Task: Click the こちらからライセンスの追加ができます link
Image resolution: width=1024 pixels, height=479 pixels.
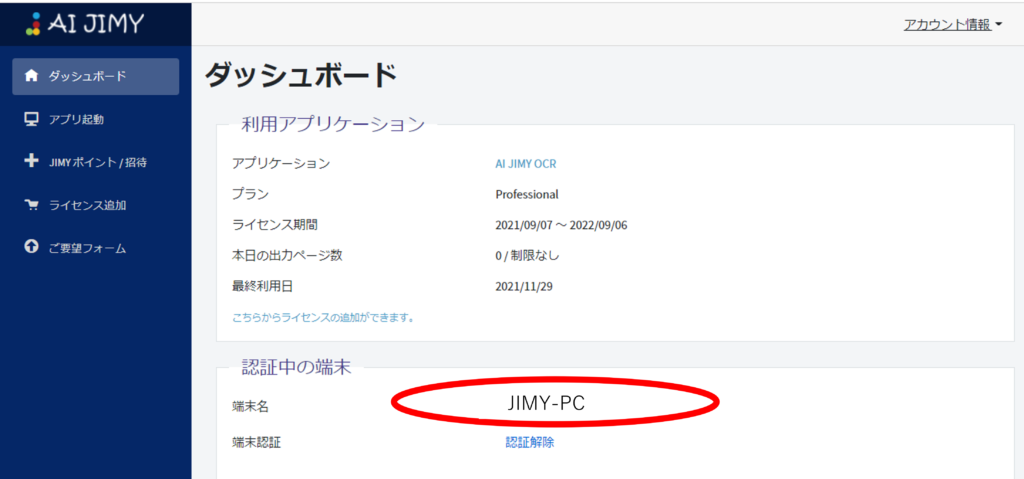Action: [323, 318]
